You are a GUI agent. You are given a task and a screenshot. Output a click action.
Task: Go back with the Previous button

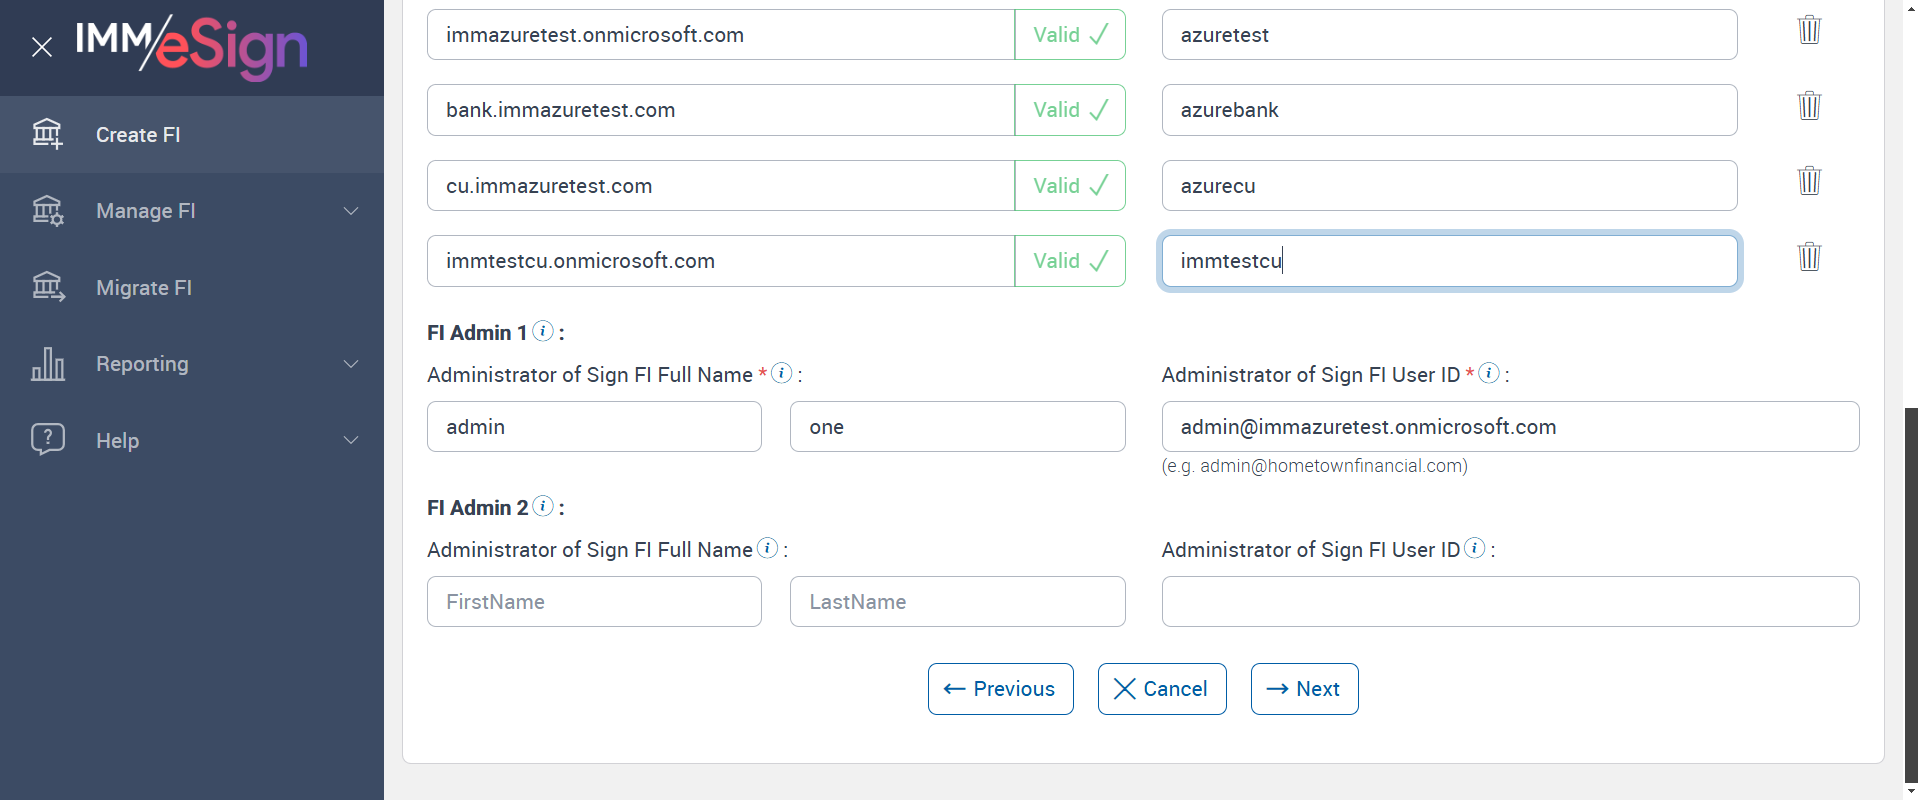pos(1000,689)
